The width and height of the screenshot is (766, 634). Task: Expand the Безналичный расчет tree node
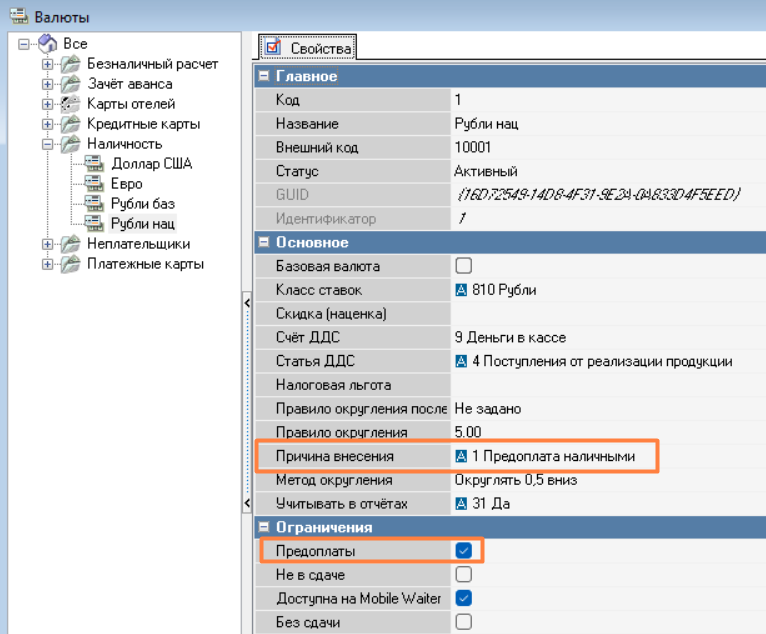tap(47, 64)
